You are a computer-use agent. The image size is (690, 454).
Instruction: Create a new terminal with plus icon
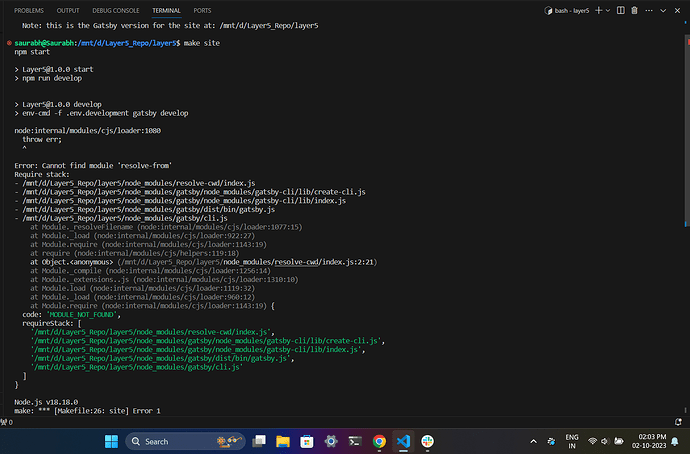[598, 11]
